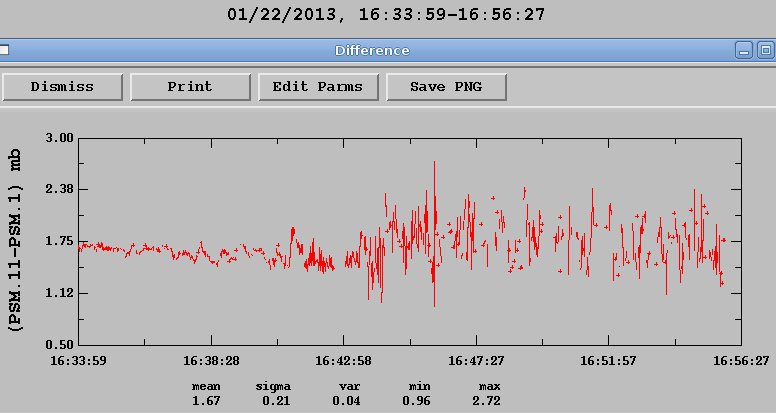Click y-axis value 2.38

[59, 189]
